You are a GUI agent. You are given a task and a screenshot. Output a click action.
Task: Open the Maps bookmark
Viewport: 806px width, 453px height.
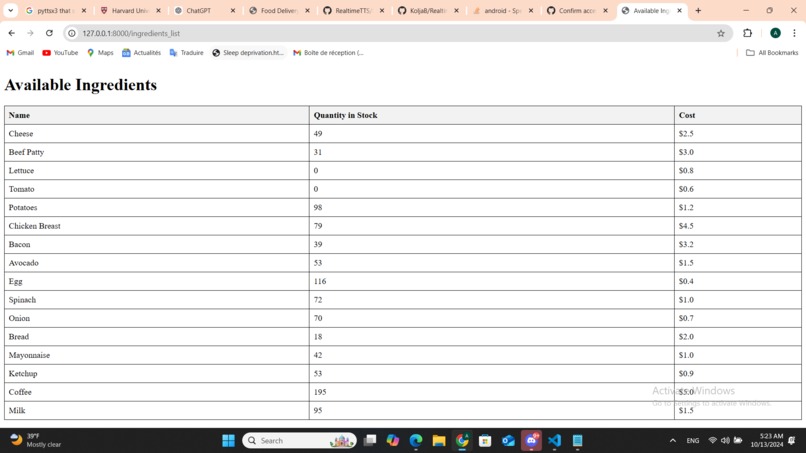click(x=100, y=52)
